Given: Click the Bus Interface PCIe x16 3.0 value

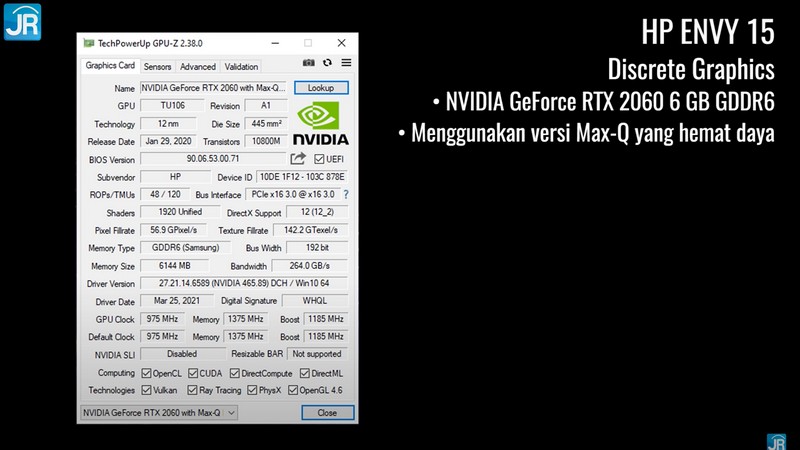Looking at the screenshot, I should pyautogui.click(x=293, y=194).
